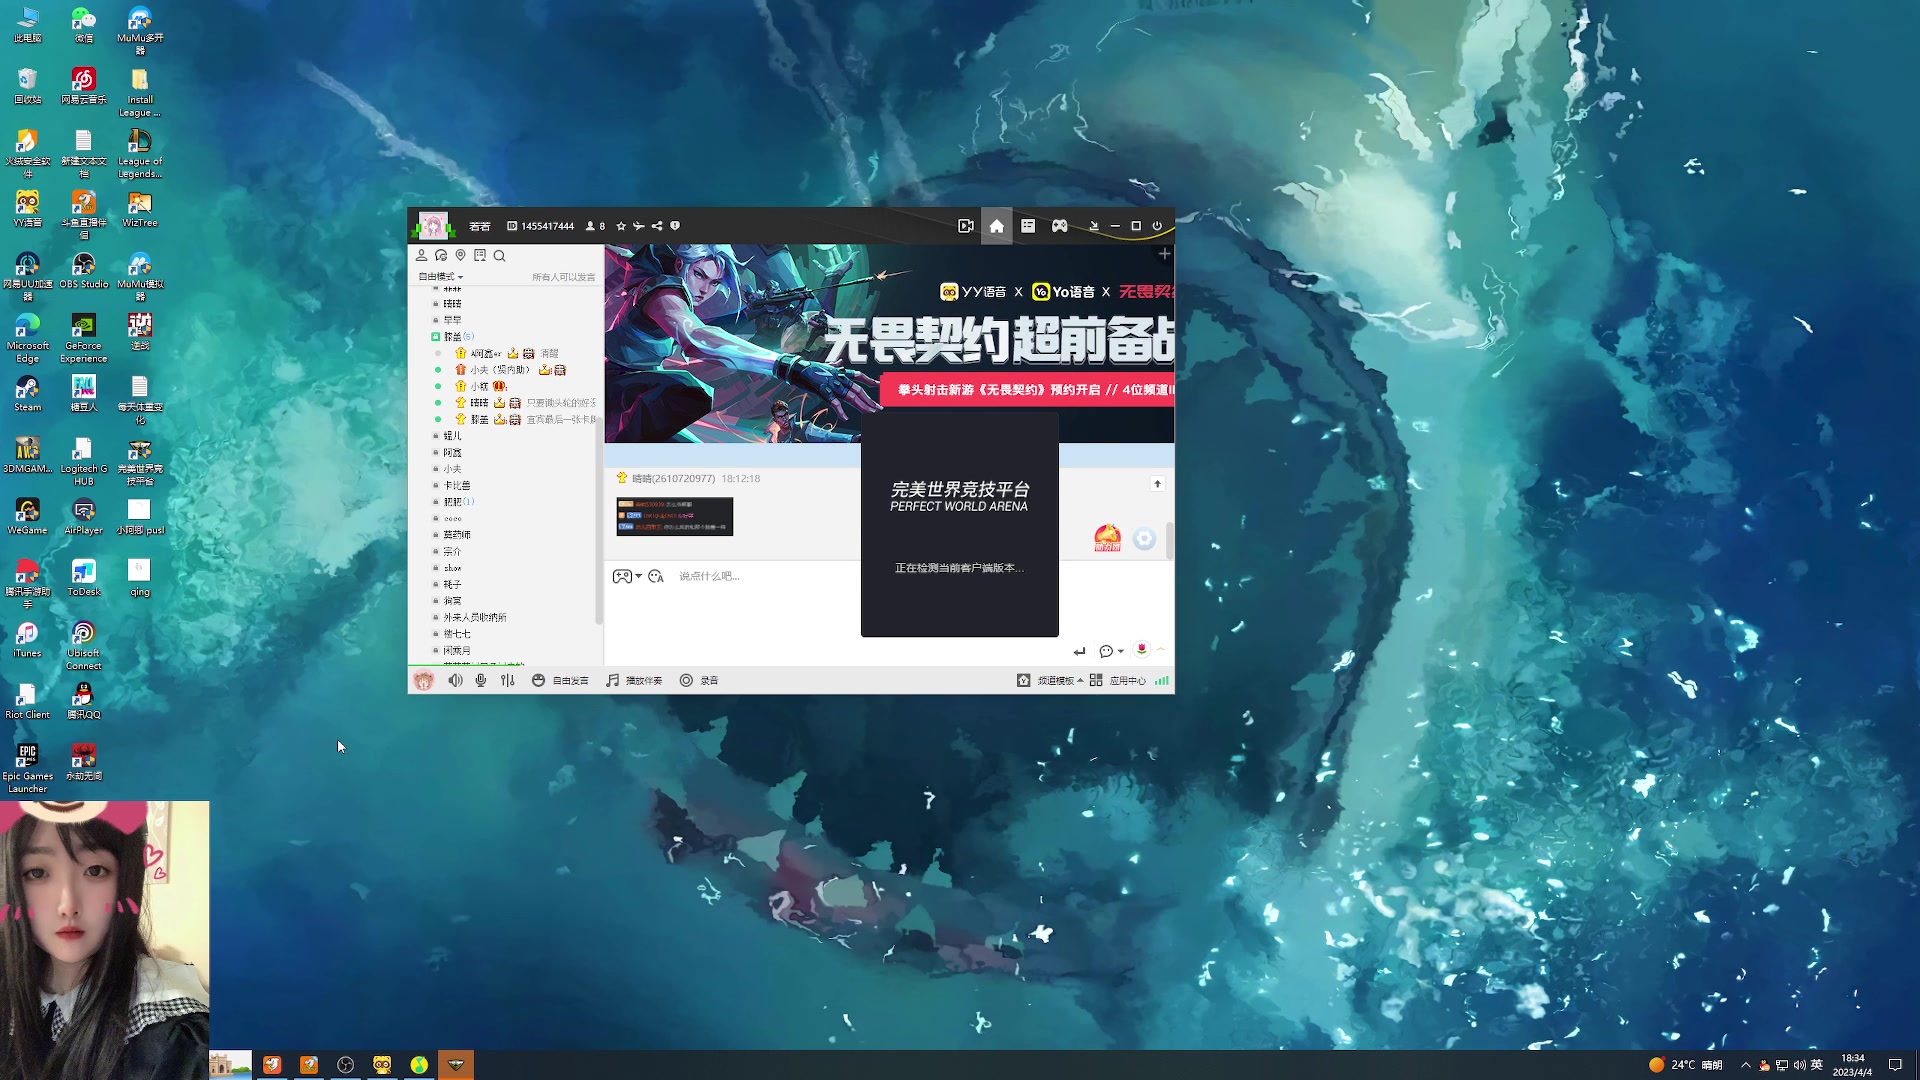Mute the speaker volume icon
Image resolution: width=1920 pixels, height=1080 pixels.
tap(454, 680)
